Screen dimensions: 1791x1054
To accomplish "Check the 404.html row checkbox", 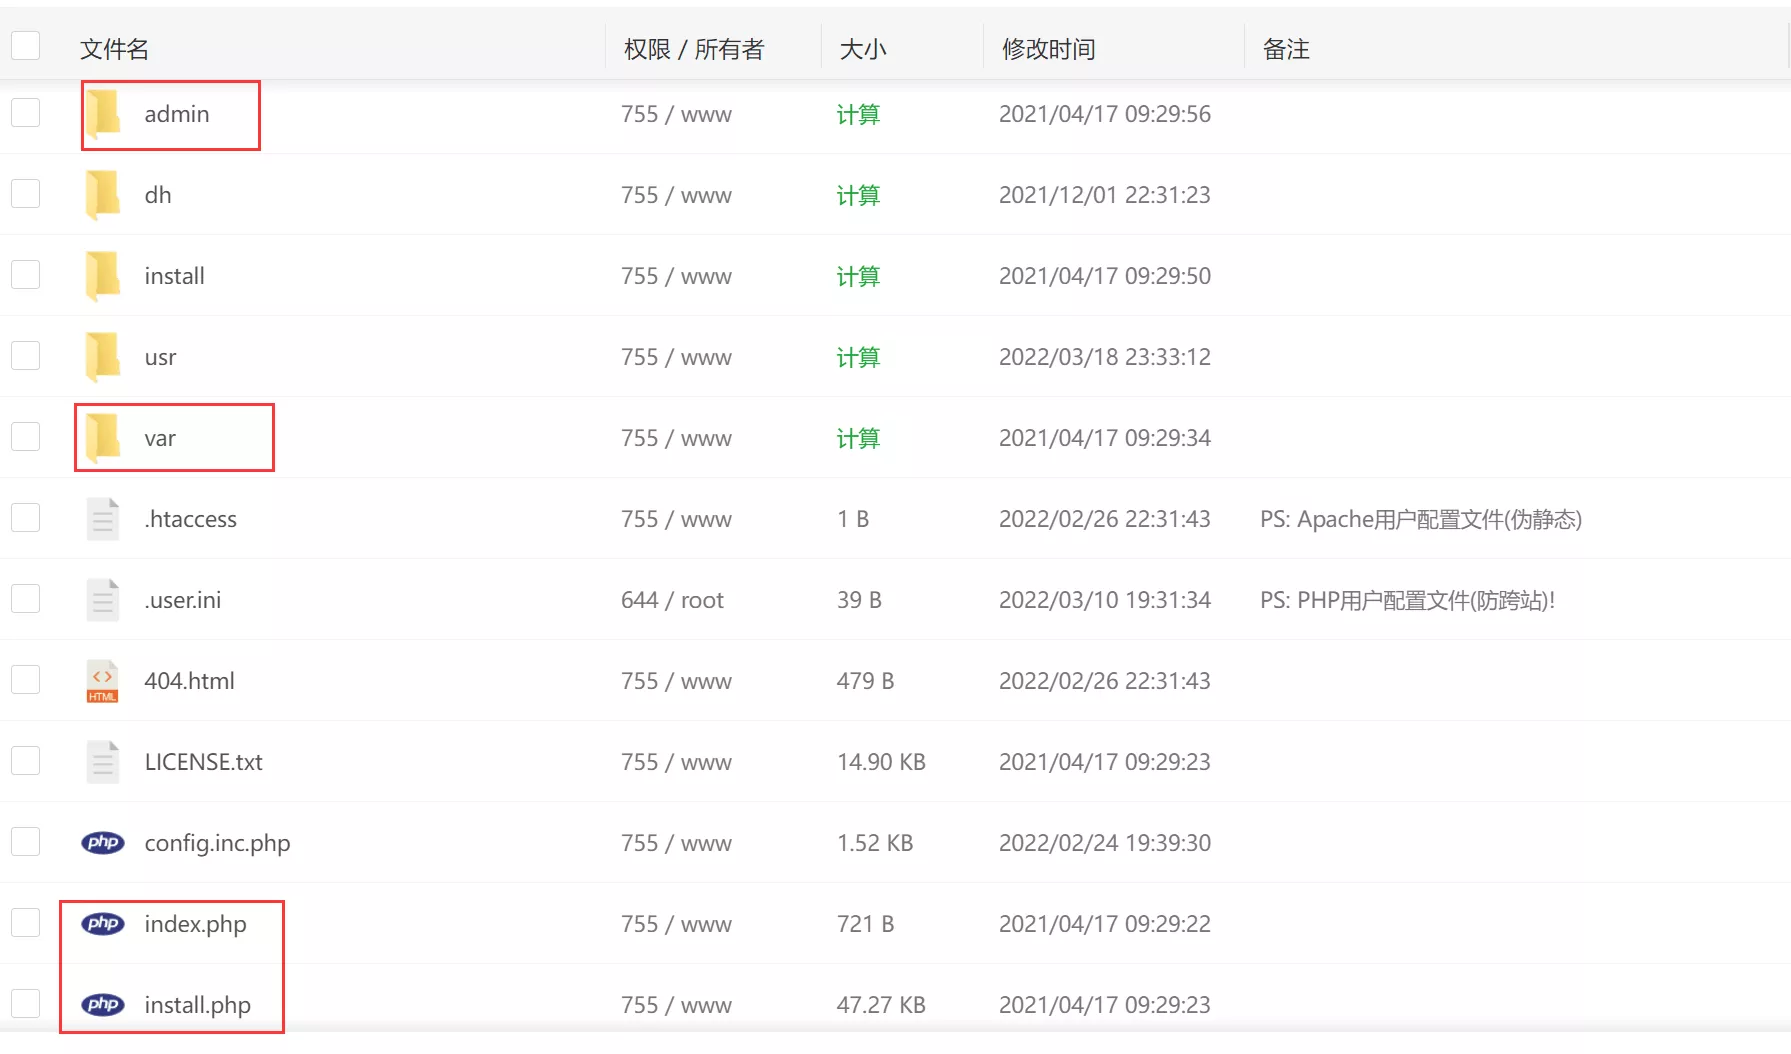I will click(x=25, y=679).
